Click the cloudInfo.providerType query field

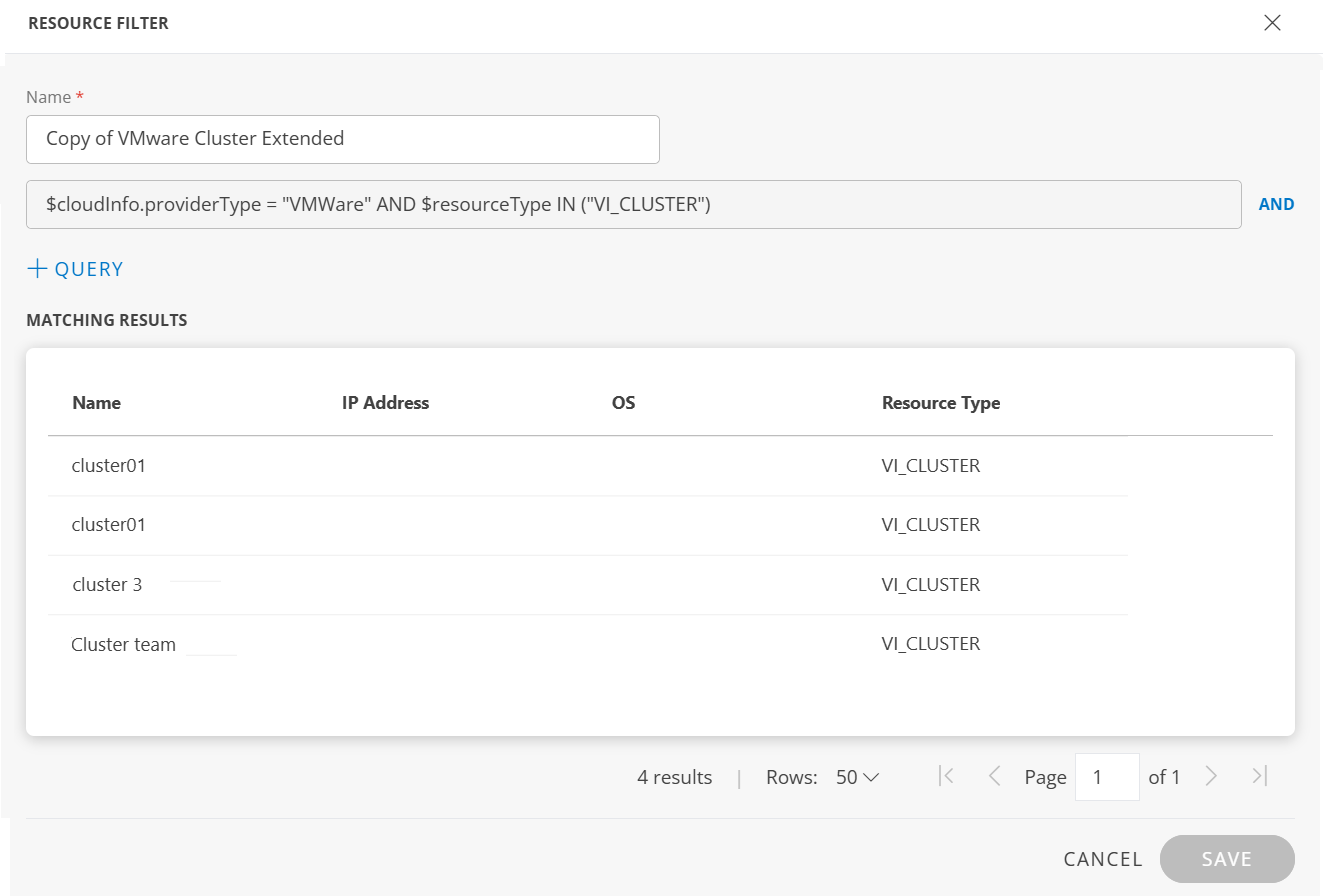[633, 204]
